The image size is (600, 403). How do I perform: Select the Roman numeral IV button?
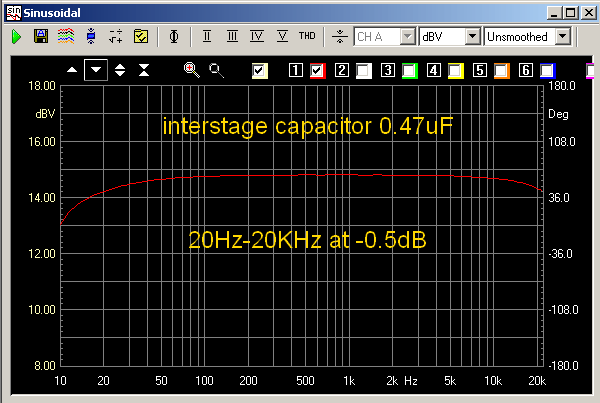pyautogui.click(x=256, y=36)
